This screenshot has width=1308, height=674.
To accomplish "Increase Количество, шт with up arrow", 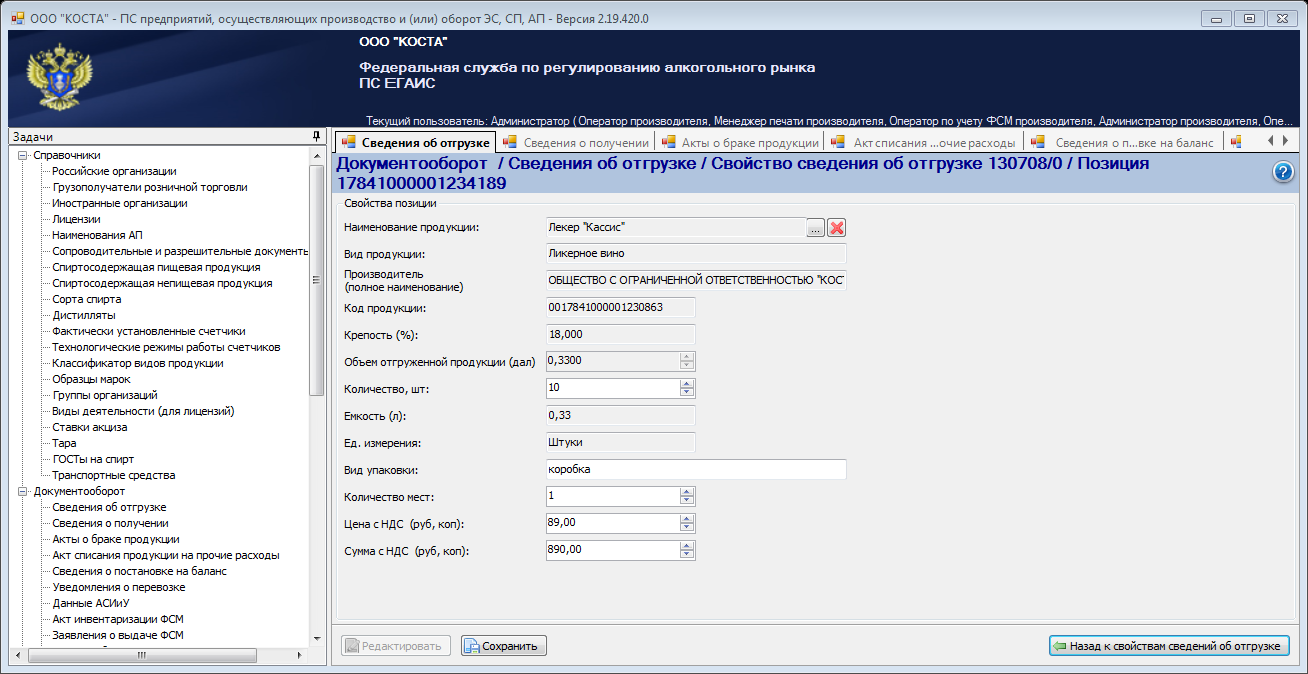I will 687,384.
